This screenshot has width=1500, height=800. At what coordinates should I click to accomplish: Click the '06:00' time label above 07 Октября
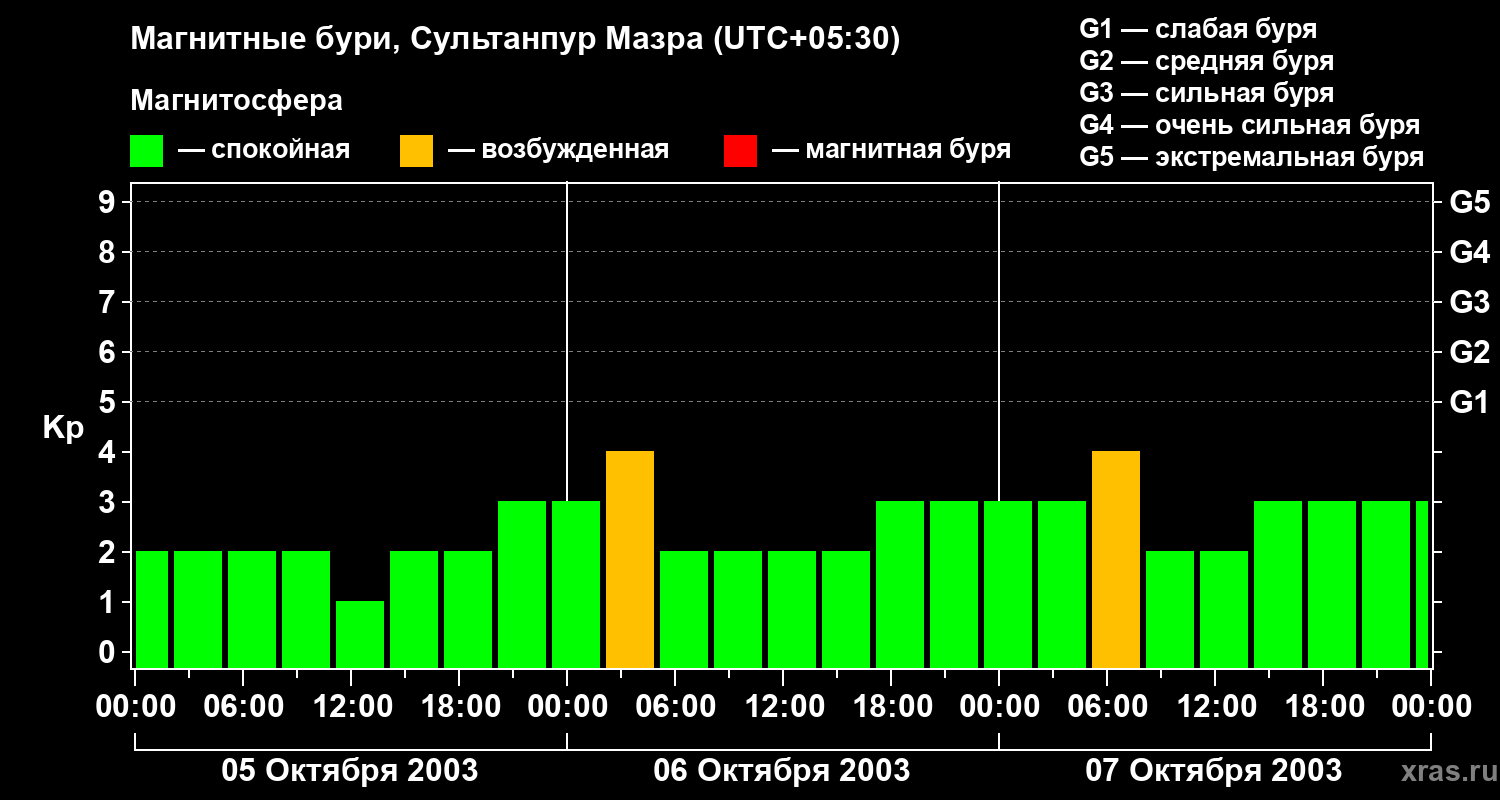point(1108,707)
